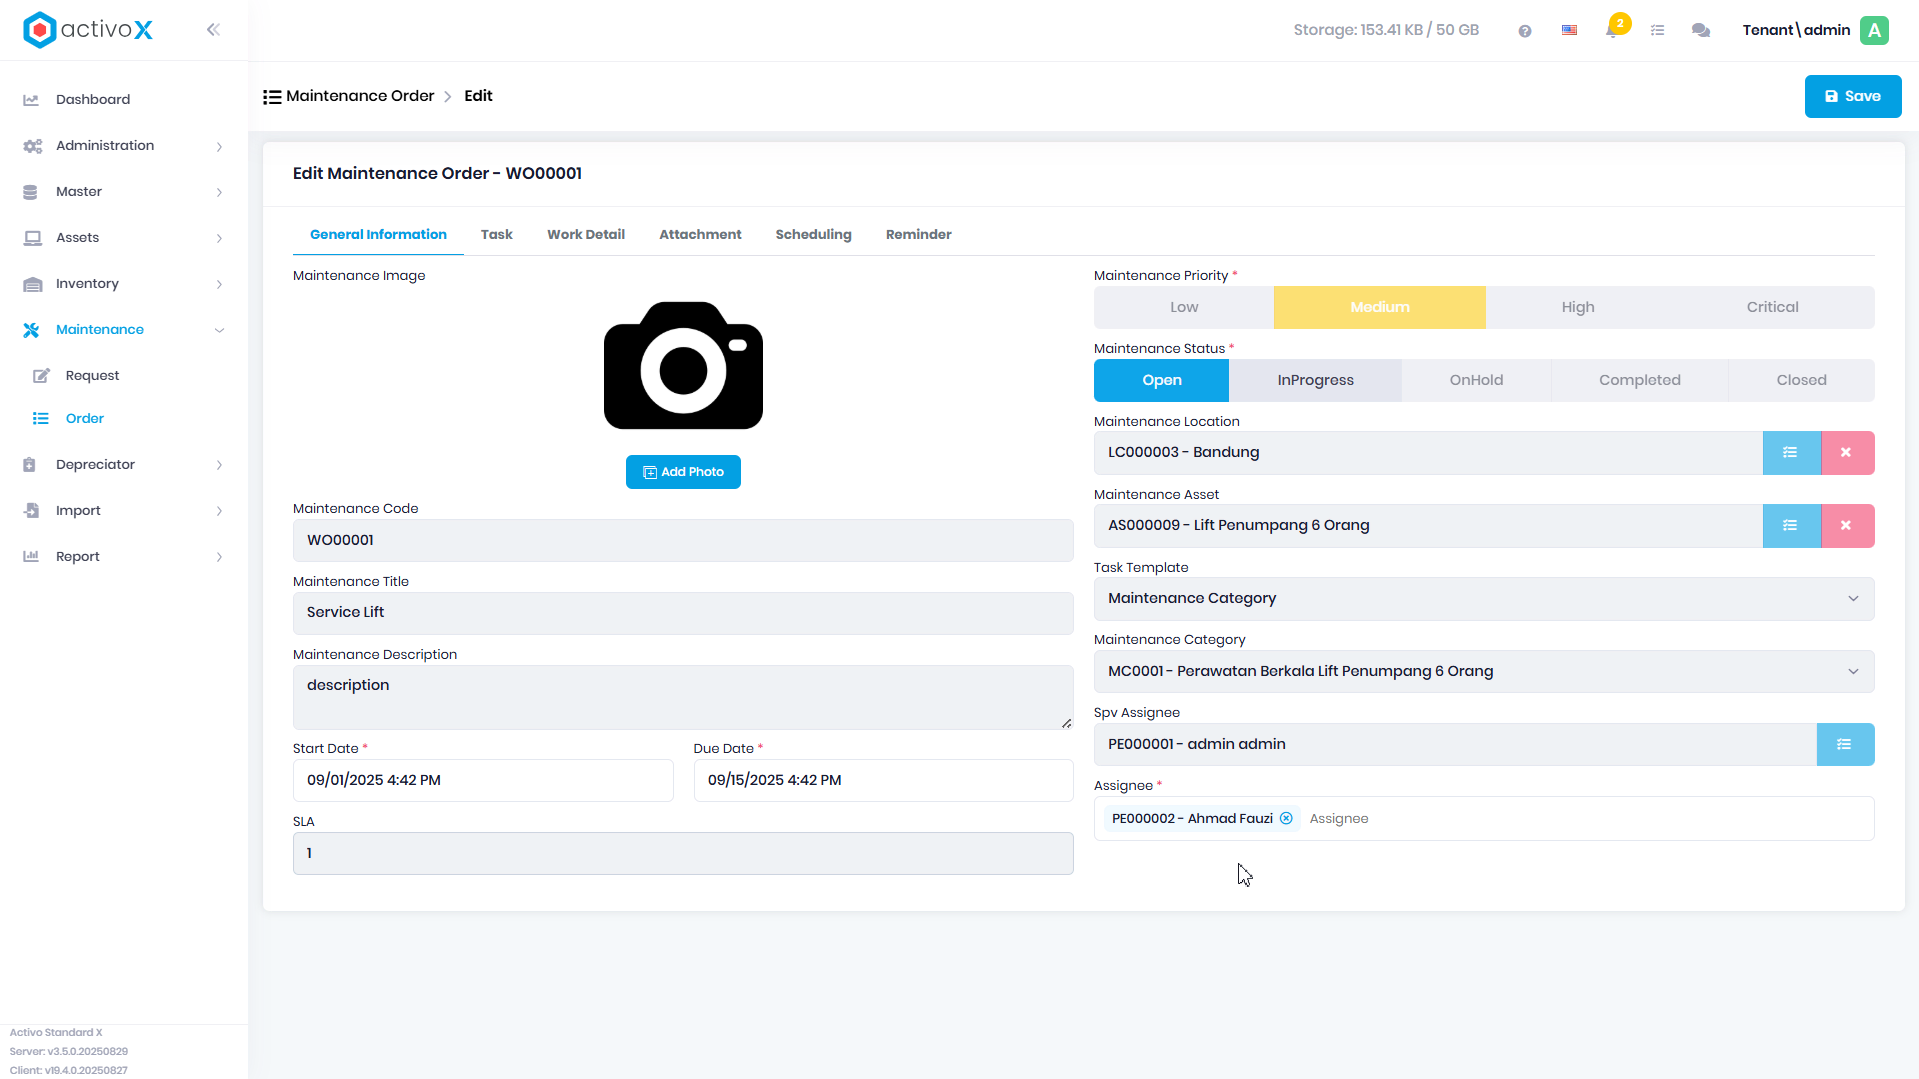Expand Import menu chevron
Screen dimensions: 1919x1079
pyautogui.click(x=219, y=512)
